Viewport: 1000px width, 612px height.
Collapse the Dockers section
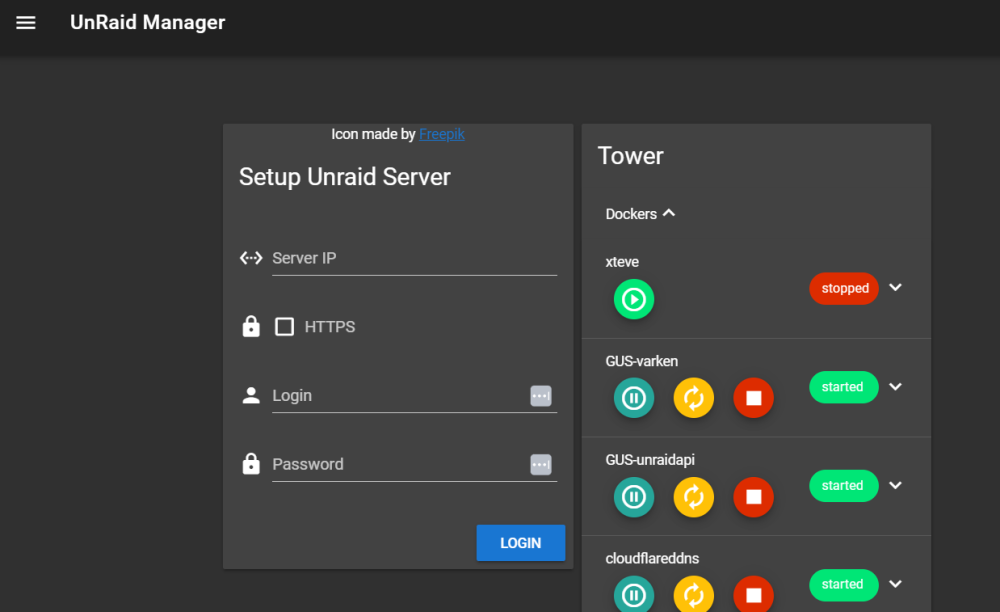(668, 213)
